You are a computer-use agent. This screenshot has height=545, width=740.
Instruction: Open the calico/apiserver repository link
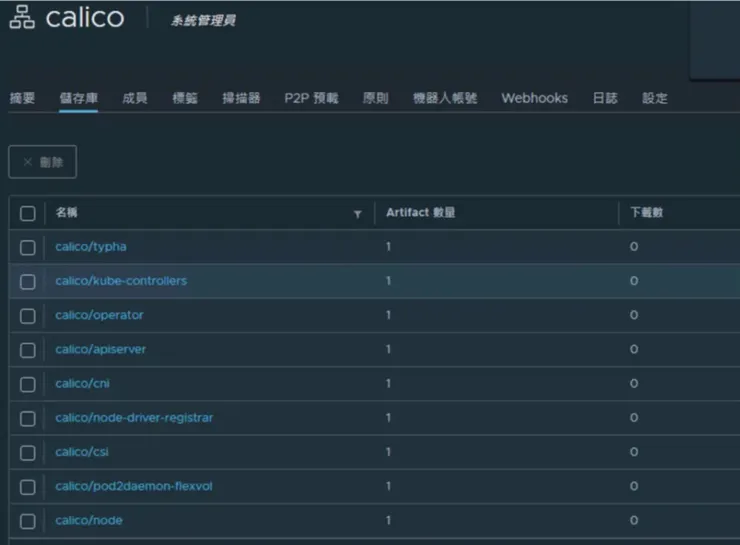click(x=101, y=349)
